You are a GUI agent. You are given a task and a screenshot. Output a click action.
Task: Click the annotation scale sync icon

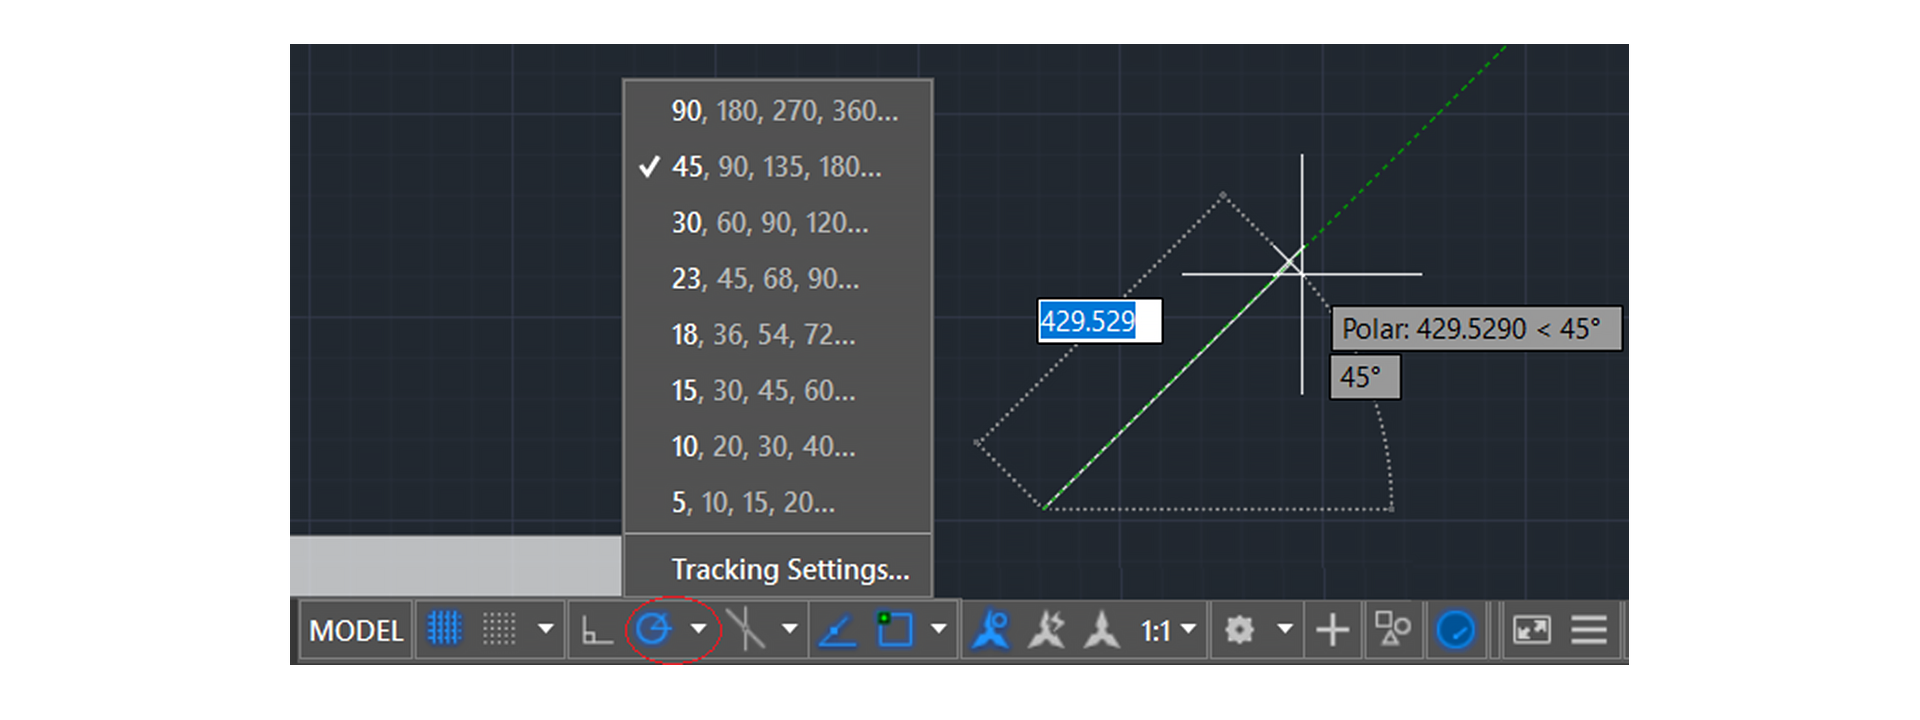pyautogui.click(x=1102, y=630)
